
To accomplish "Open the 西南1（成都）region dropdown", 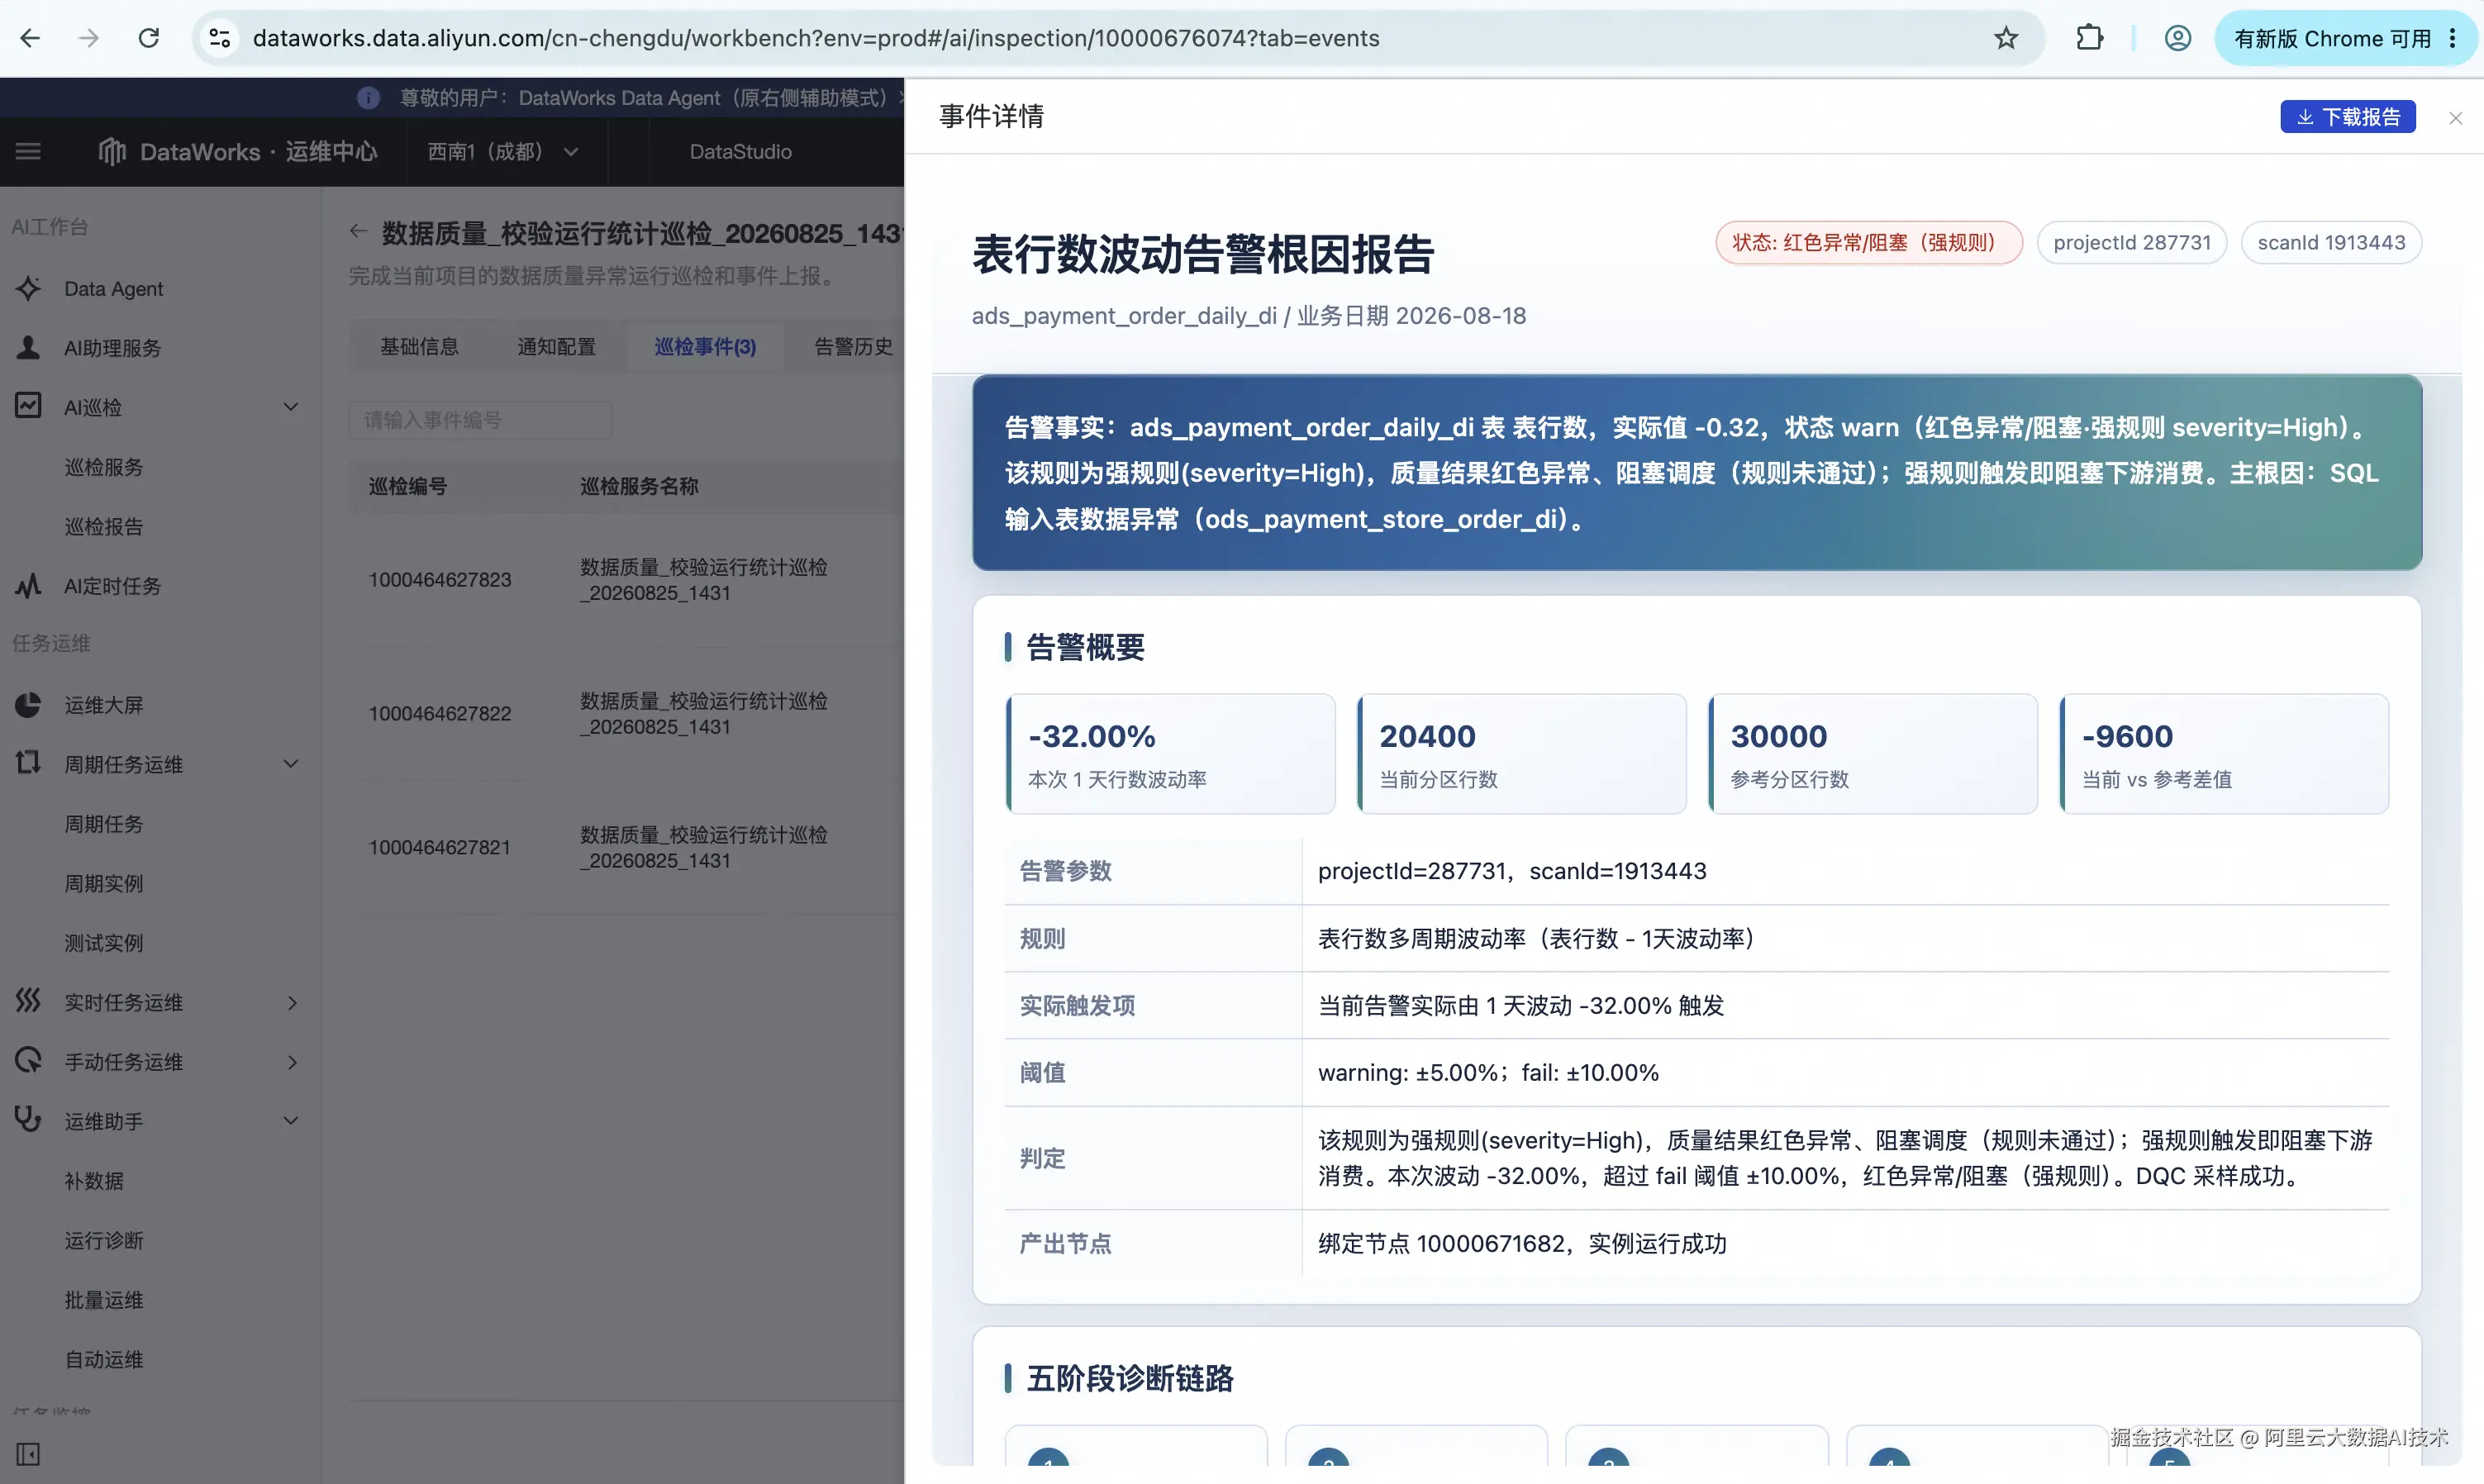I will point(503,152).
